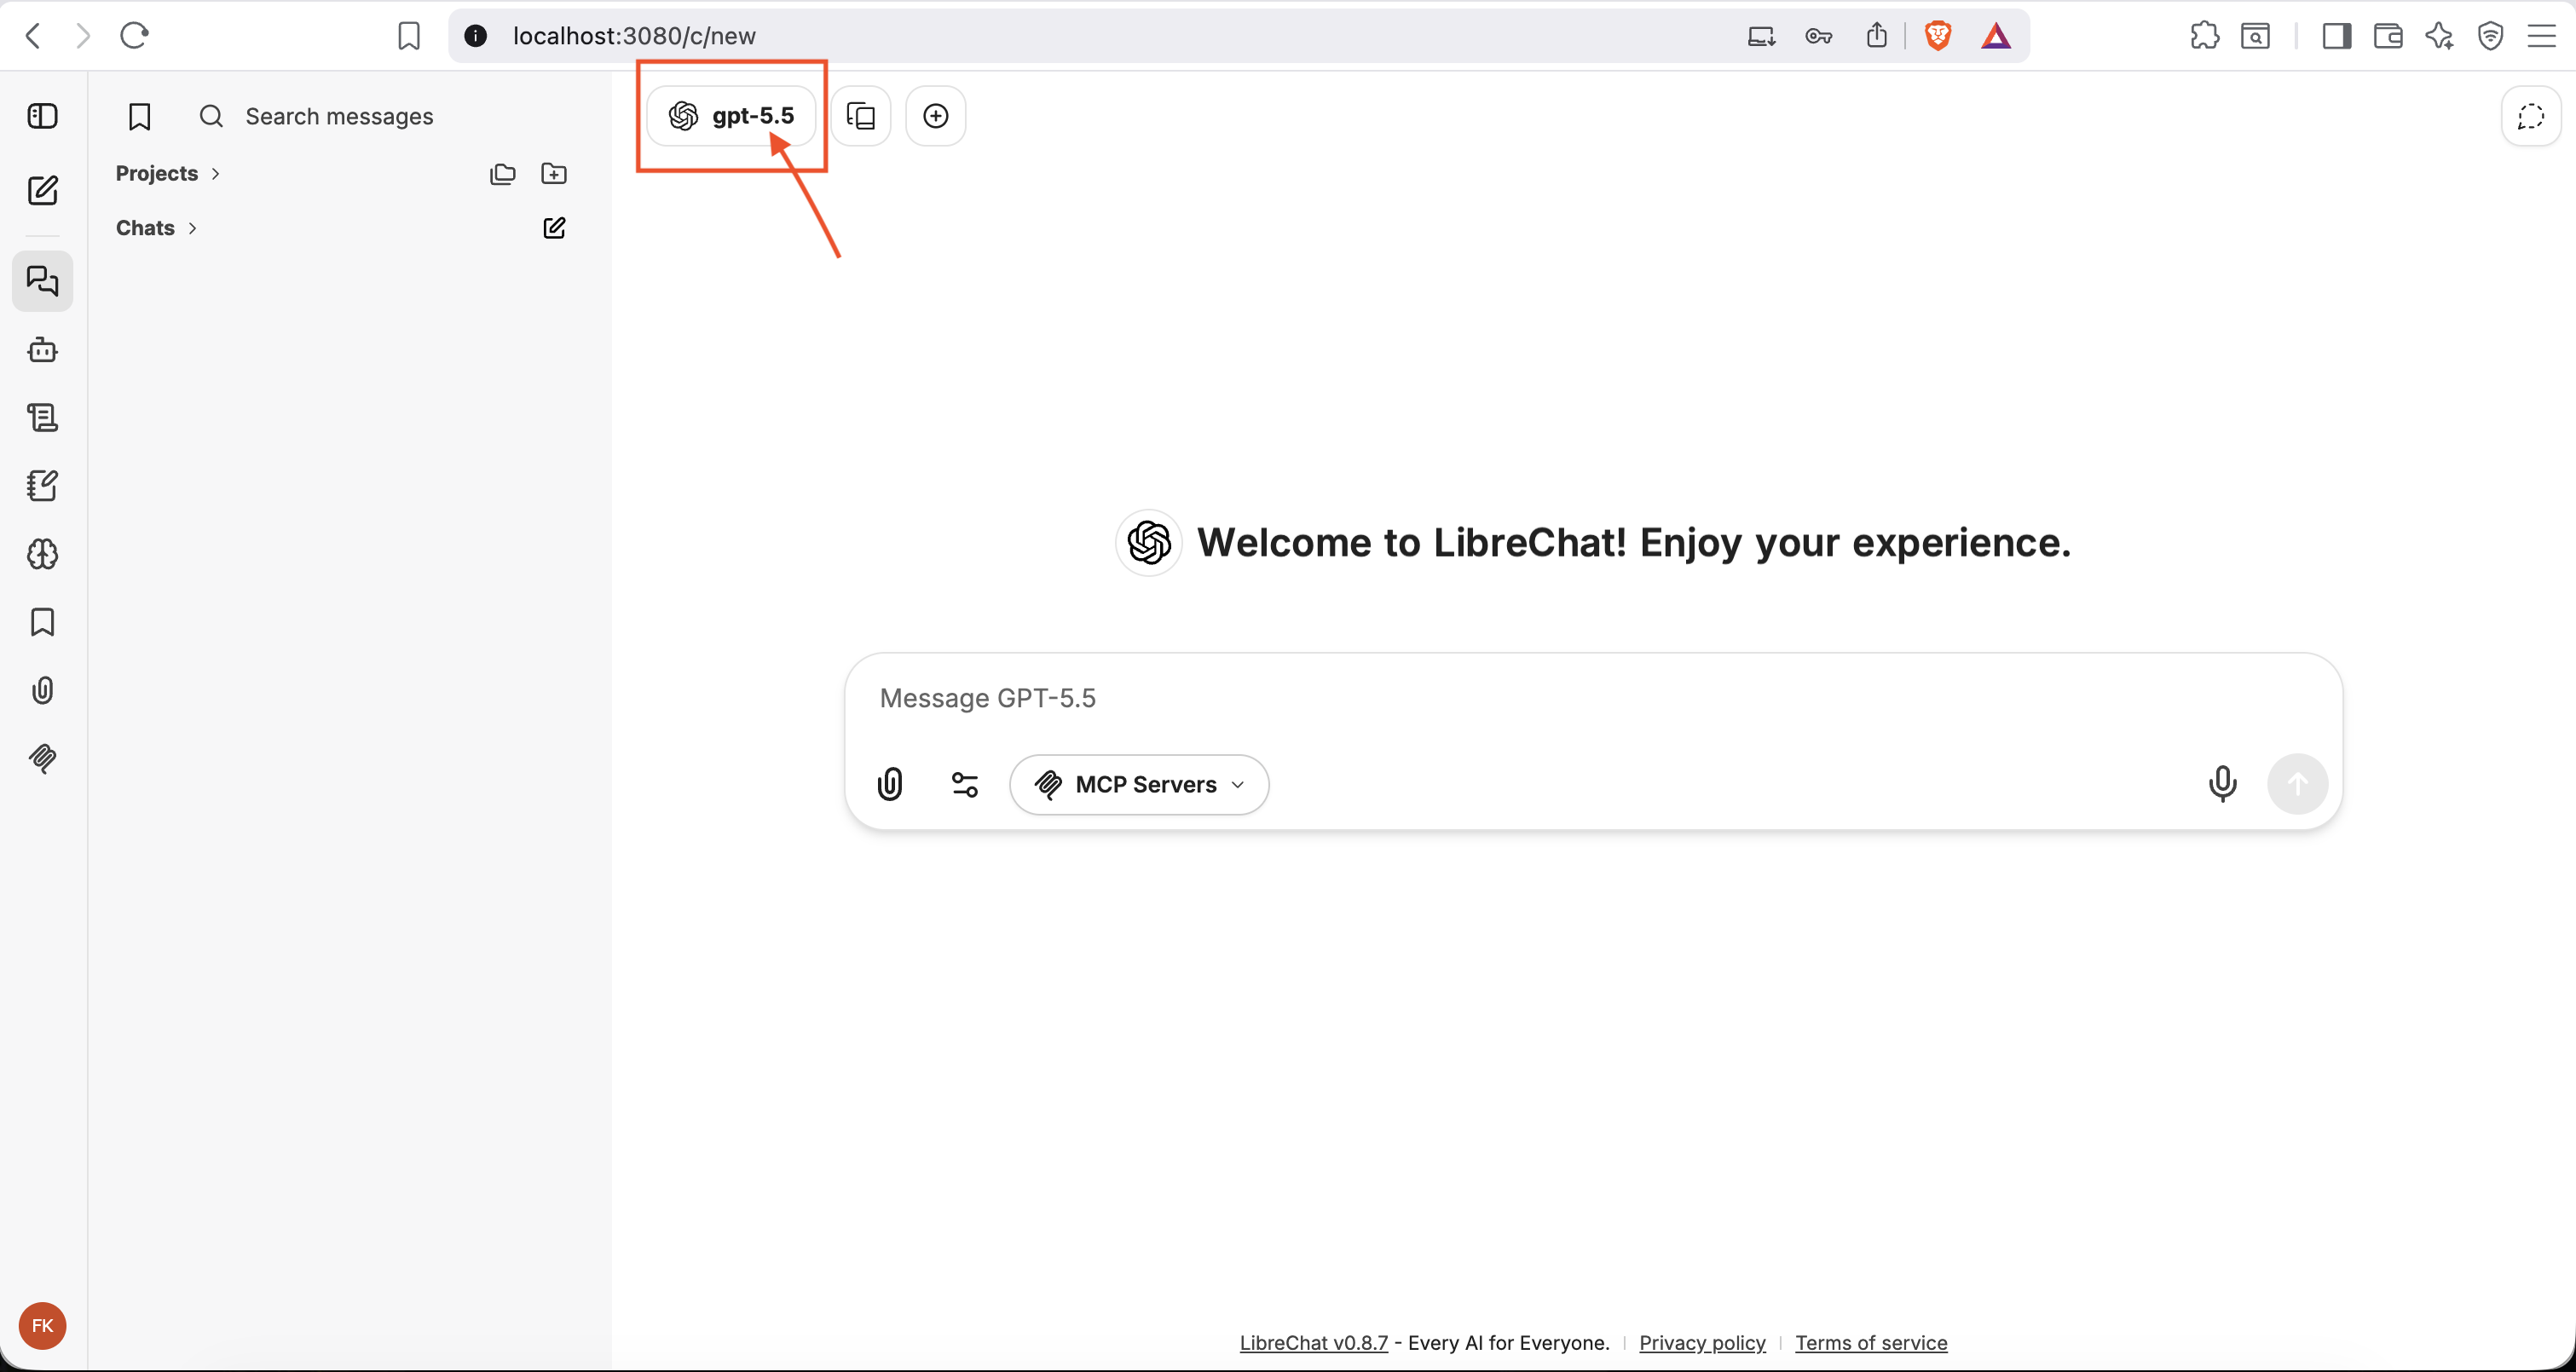Open the MCP settings icon in left rail
Image resolution: width=2576 pixels, height=1372 pixels.
pos(42,758)
